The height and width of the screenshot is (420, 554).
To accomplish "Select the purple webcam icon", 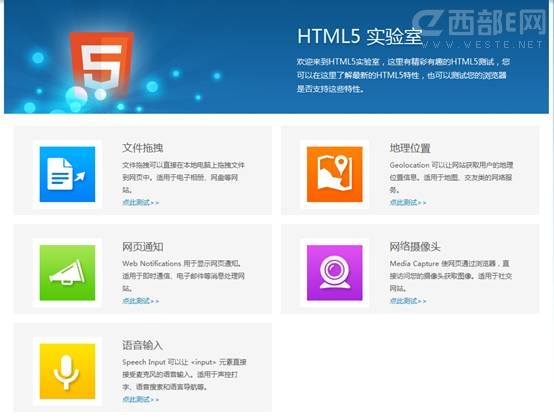I will pos(335,273).
